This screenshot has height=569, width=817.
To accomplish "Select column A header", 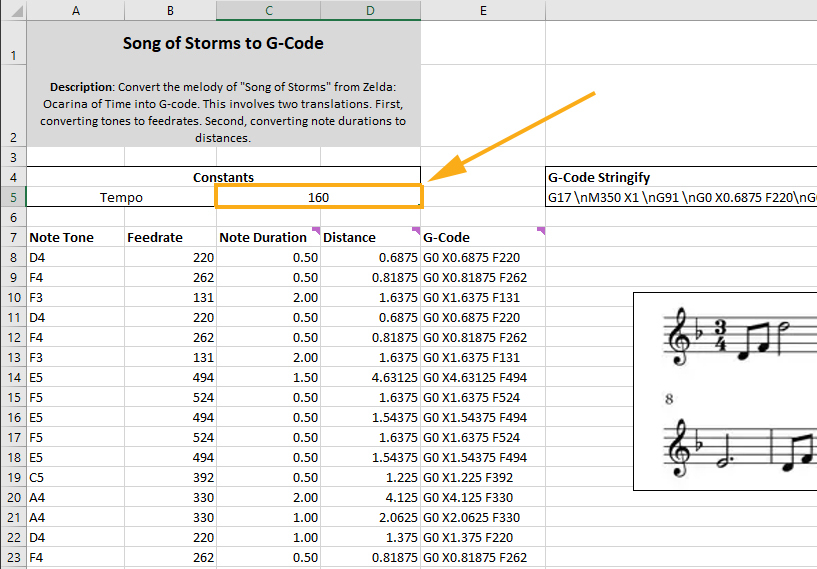I will pyautogui.click(x=76, y=10).
